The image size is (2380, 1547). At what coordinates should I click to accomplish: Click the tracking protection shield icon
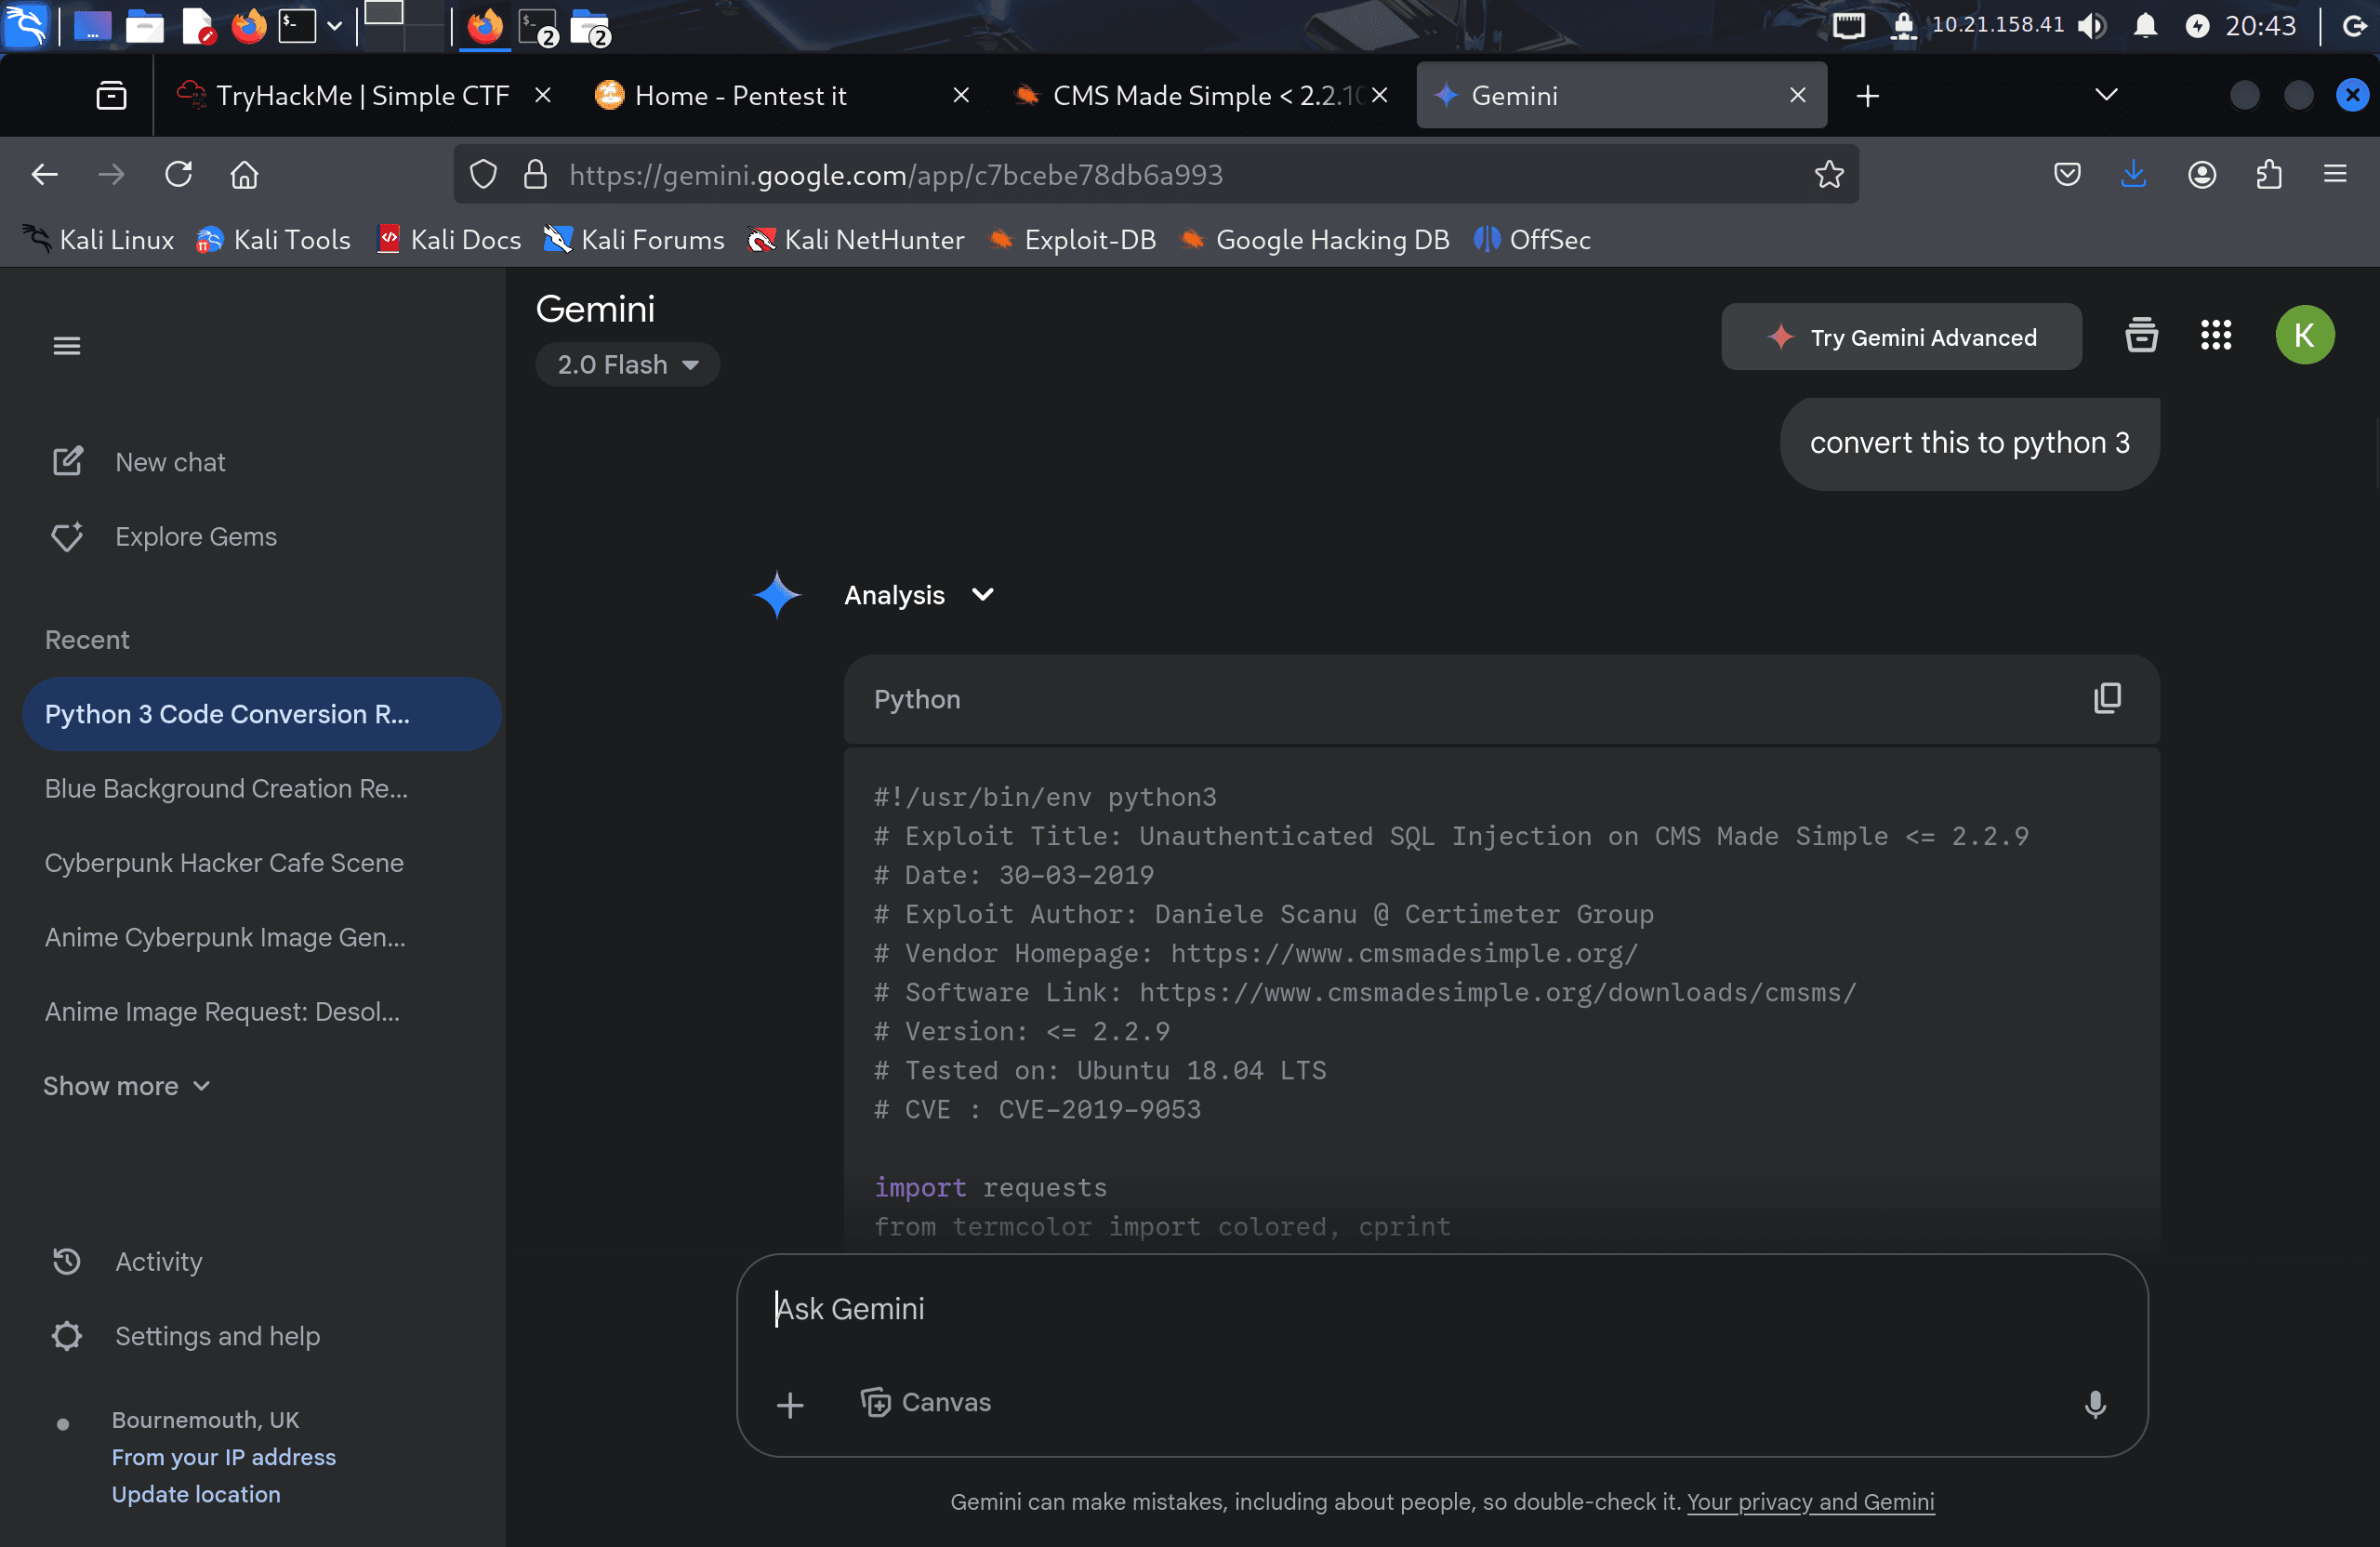point(484,175)
